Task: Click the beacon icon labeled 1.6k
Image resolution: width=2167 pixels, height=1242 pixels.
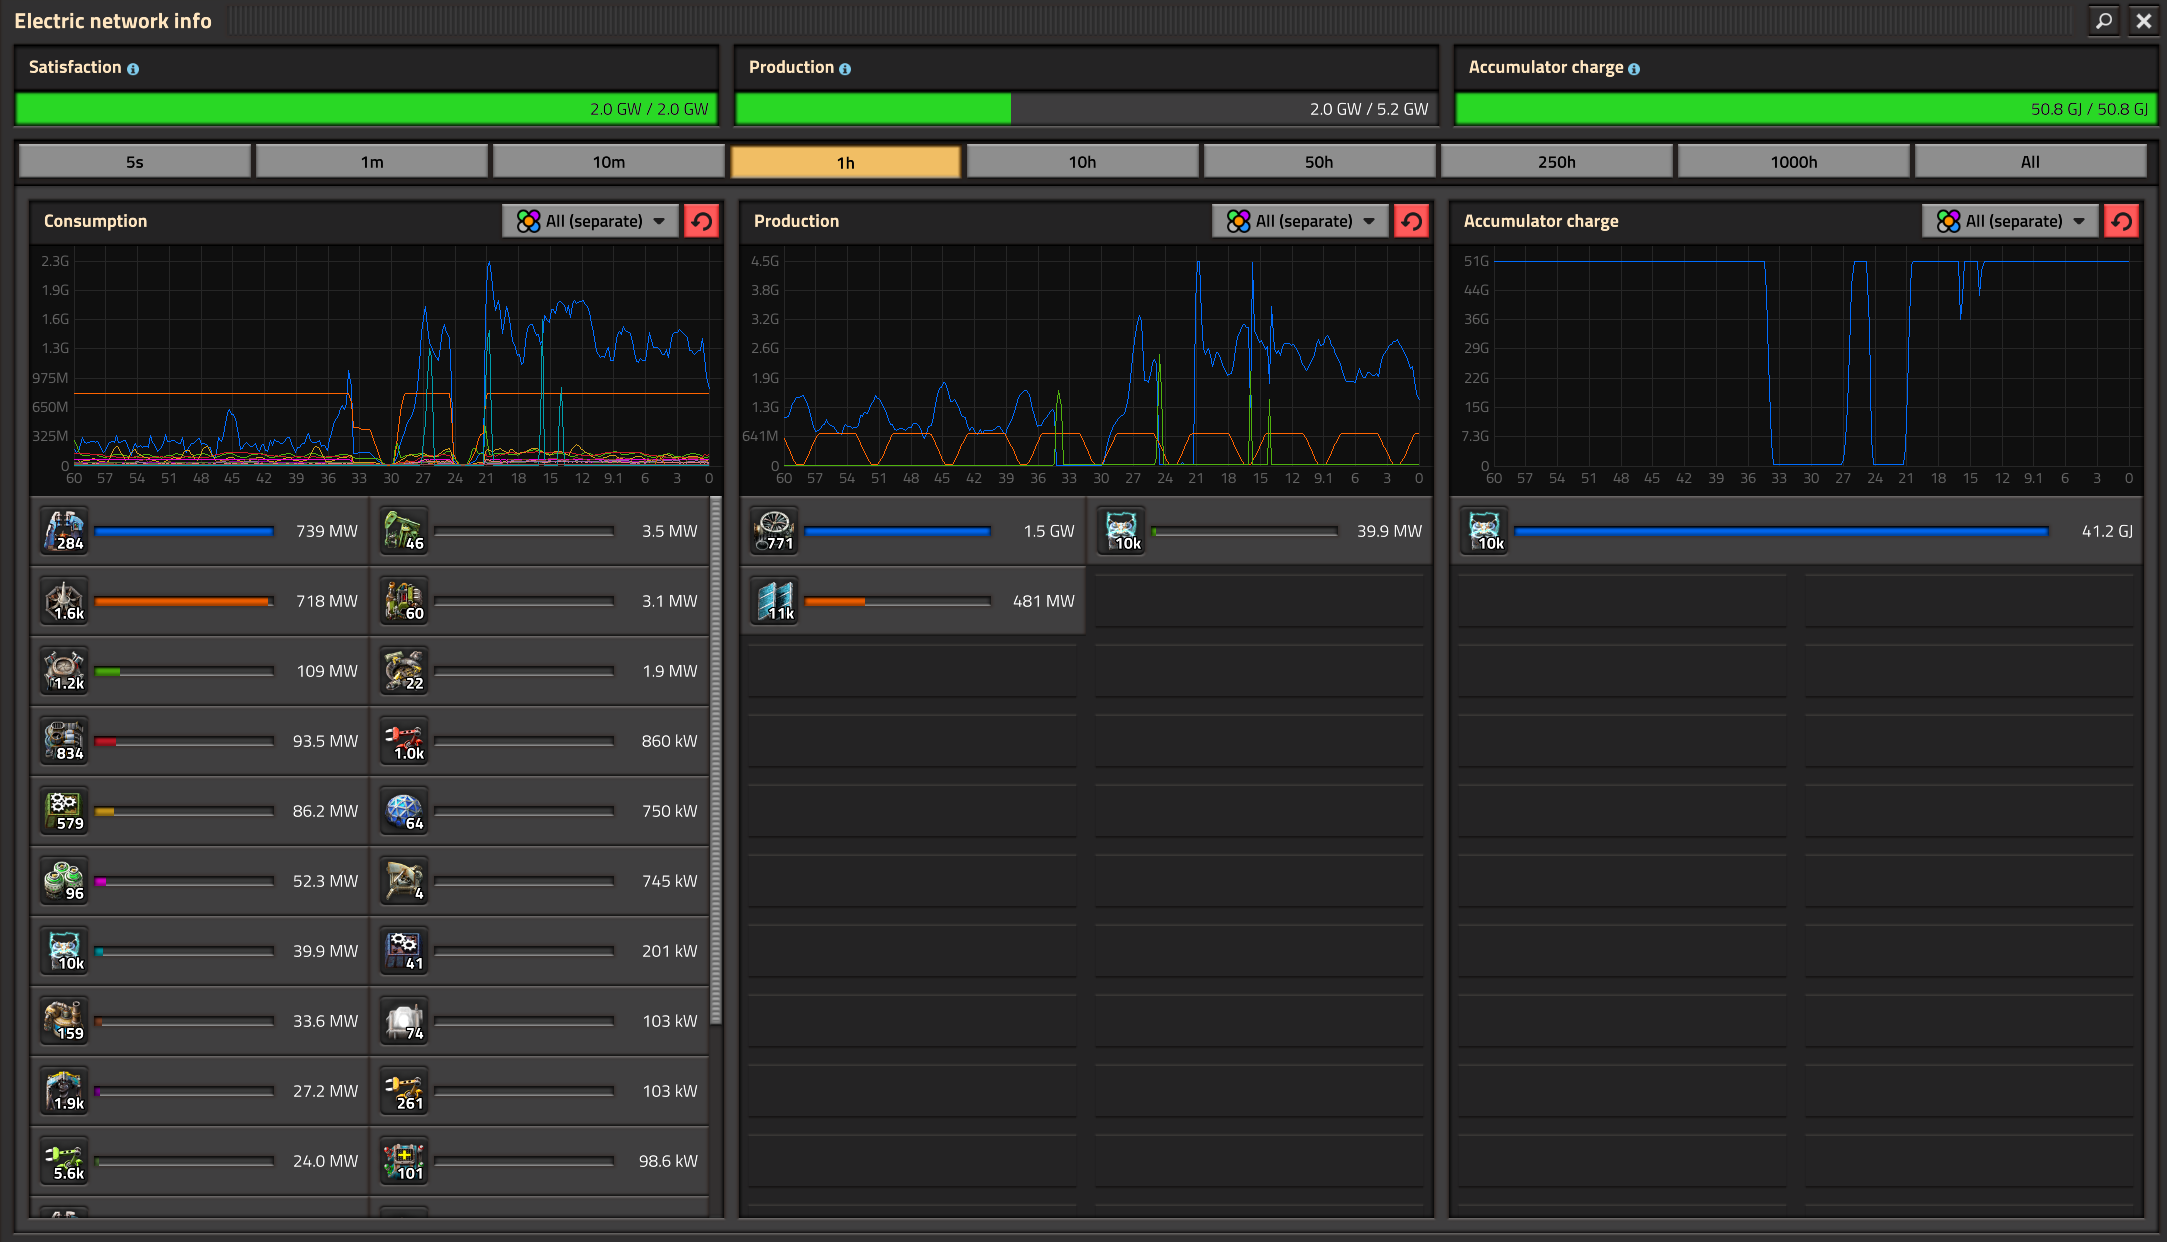Action: pos(65,601)
